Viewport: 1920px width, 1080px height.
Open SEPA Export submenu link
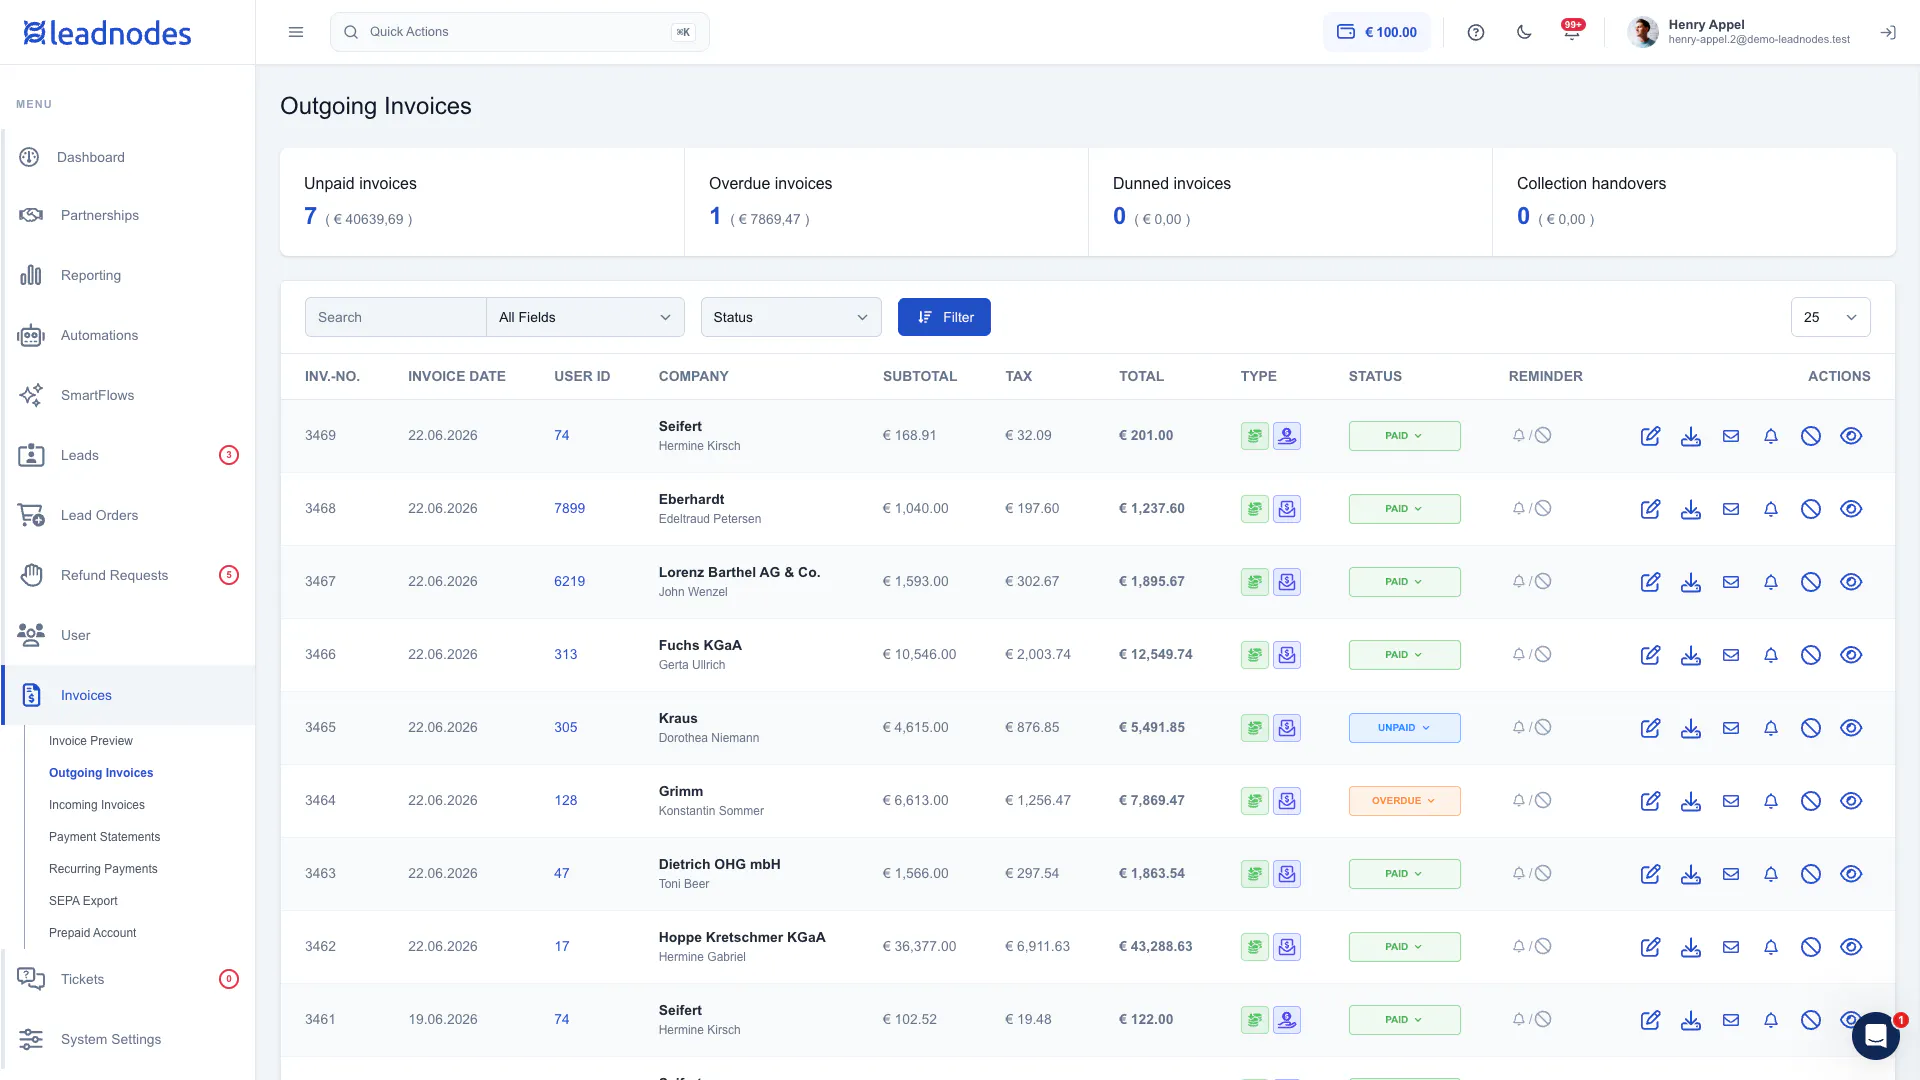(x=83, y=901)
